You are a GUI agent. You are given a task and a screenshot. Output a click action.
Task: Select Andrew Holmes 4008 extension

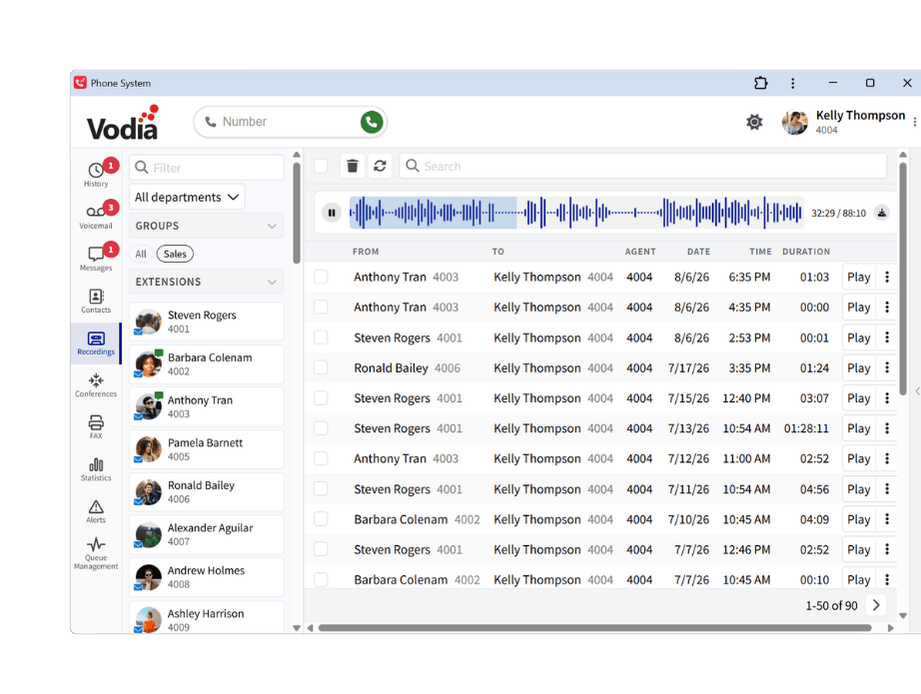click(206, 577)
